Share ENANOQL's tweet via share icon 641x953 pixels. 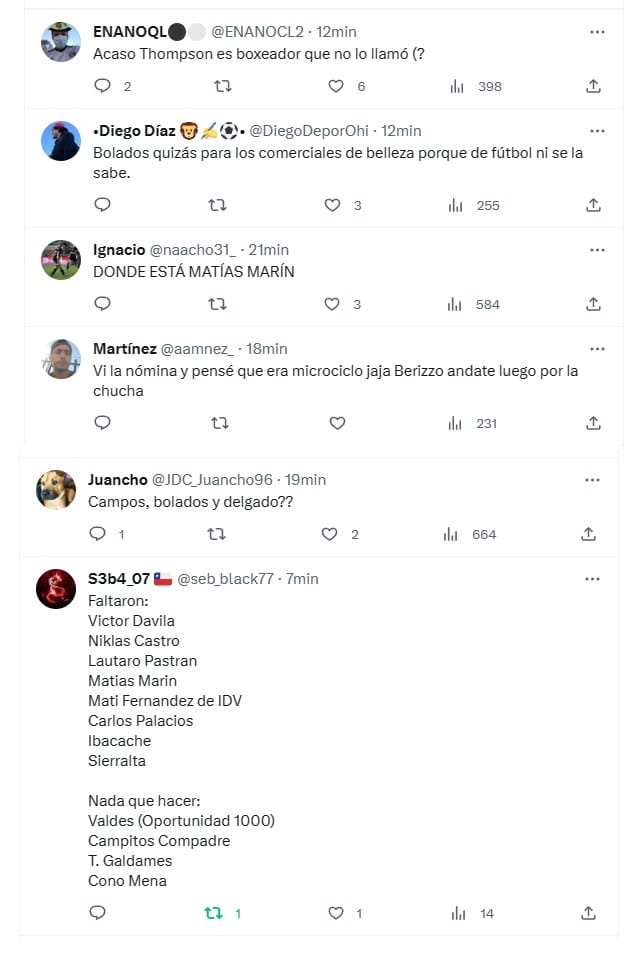[x=593, y=86]
